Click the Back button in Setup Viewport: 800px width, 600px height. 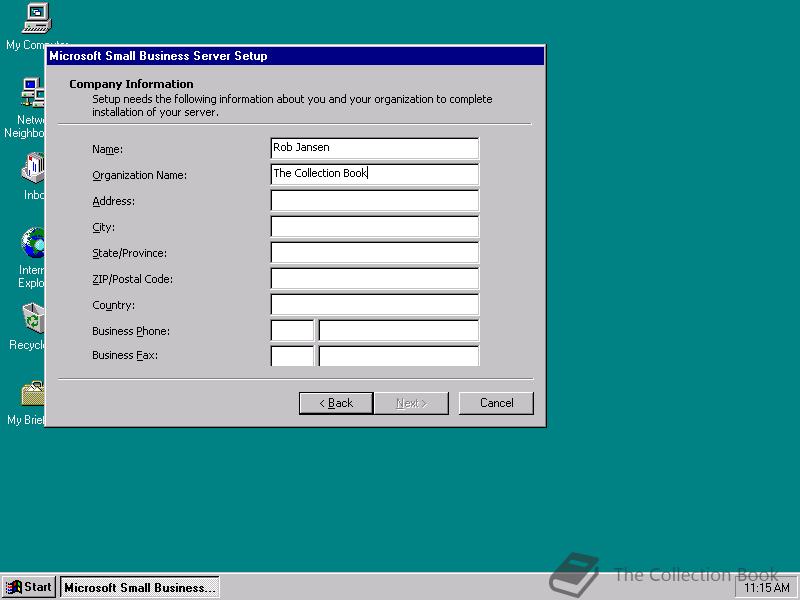click(x=335, y=403)
